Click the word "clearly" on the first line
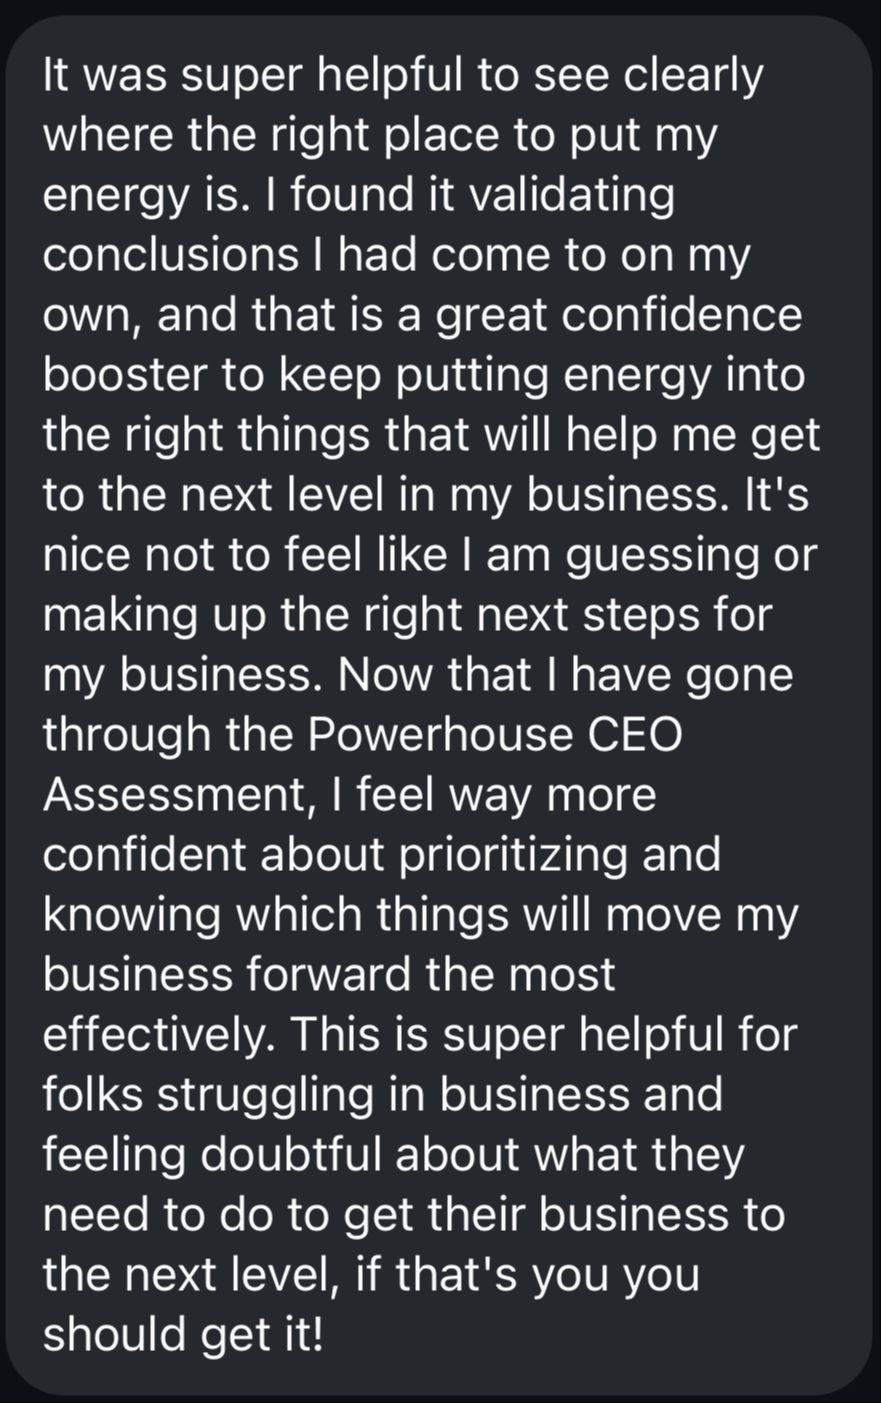Viewport: 881px width, 1403px height. (693, 75)
